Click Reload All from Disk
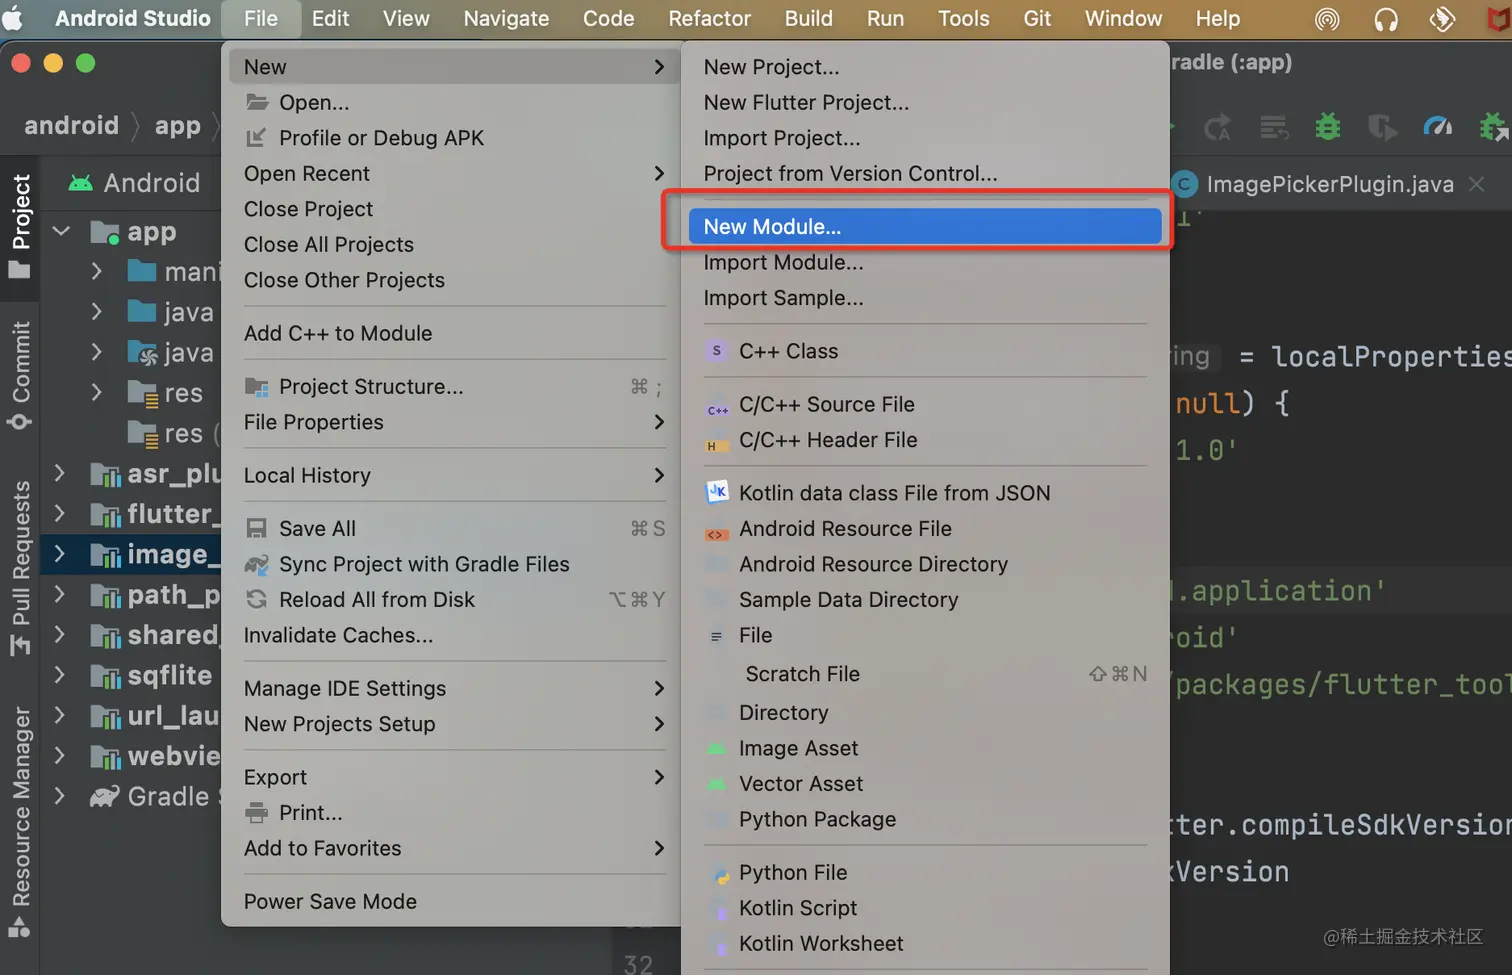The width and height of the screenshot is (1512, 975). point(452,599)
